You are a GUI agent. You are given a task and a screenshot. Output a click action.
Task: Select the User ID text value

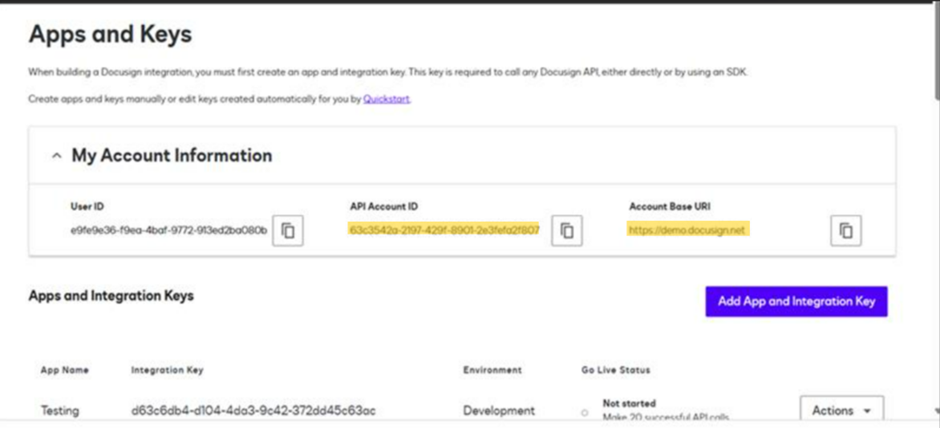168,230
